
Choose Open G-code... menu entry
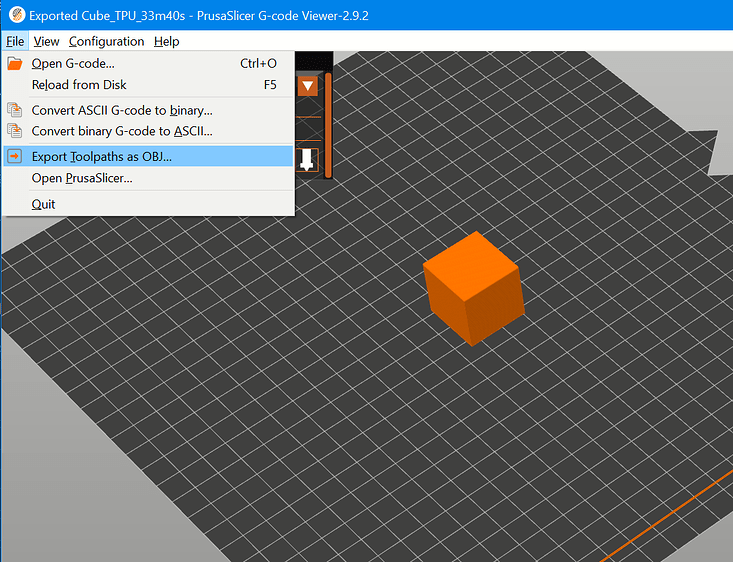tap(148, 63)
